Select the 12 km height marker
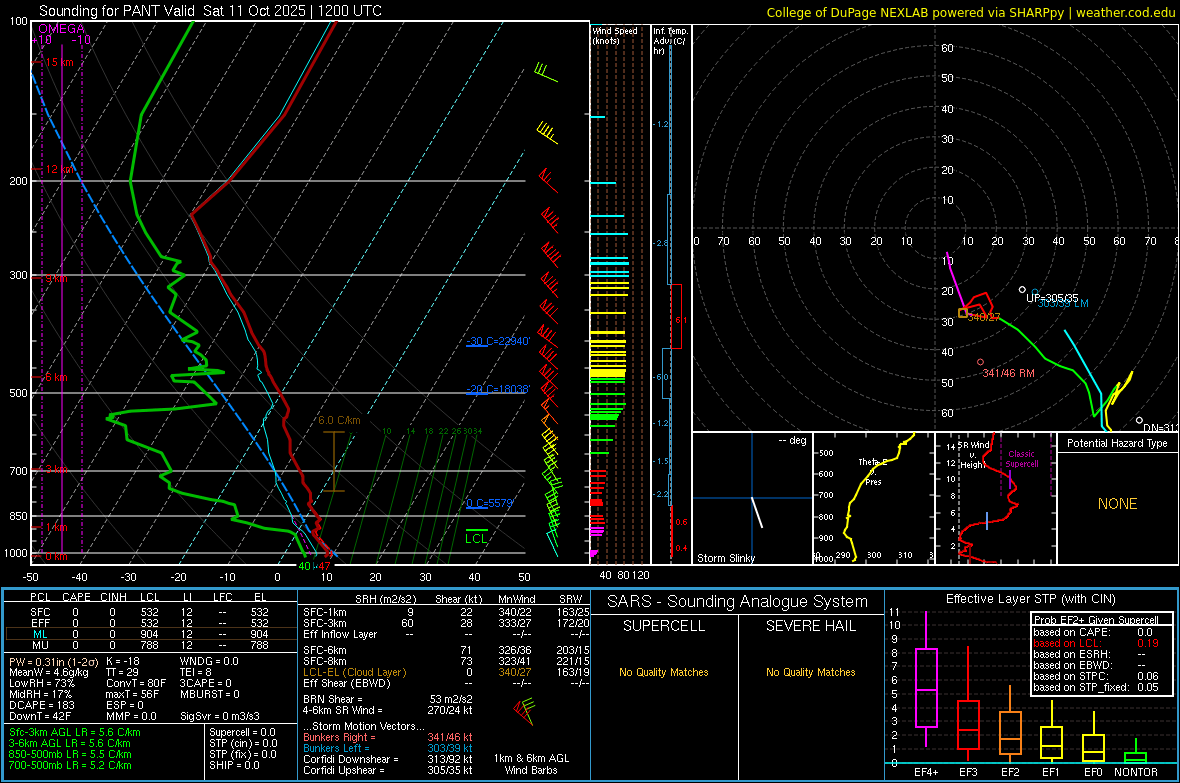1180x783 pixels. click(59, 169)
